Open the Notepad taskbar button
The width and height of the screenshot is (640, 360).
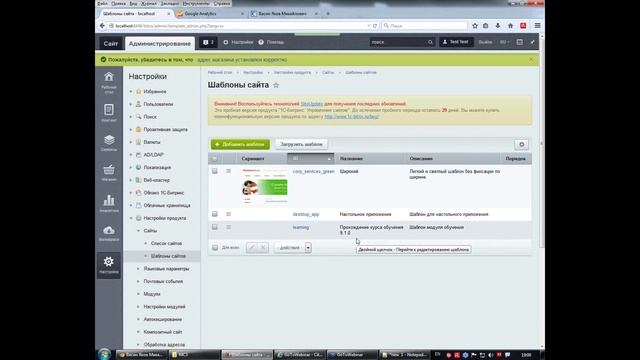tap(404, 355)
